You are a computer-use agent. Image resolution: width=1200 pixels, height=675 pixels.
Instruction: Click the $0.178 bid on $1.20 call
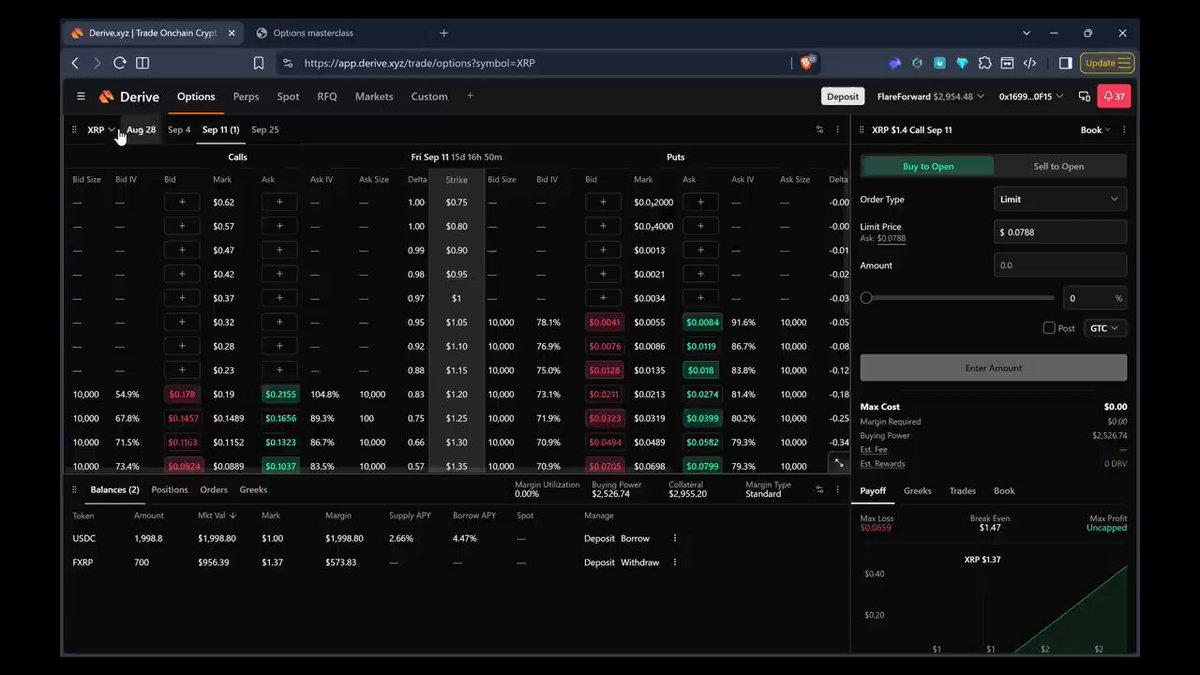pos(182,394)
